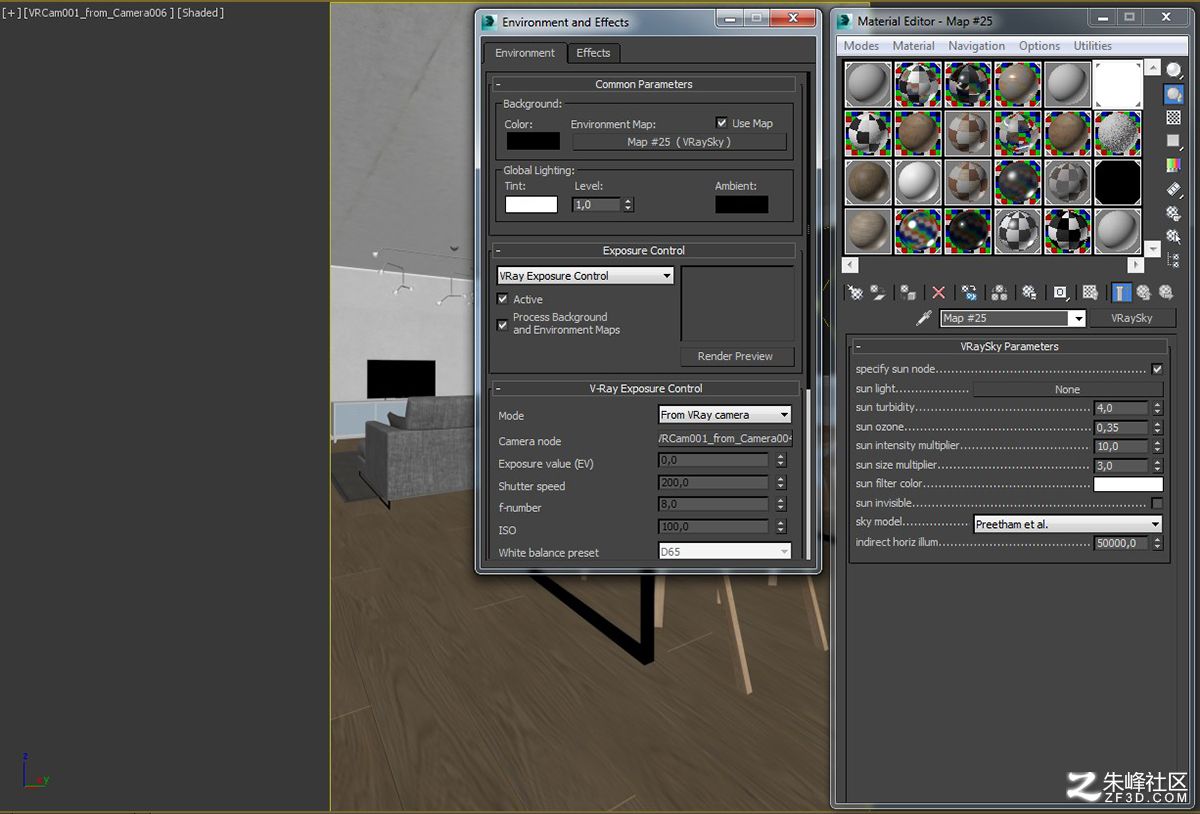Toggle the Active exposure control checkbox
Image resolution: width=1200 pixels, height=814 pixels.
point(503,299)
